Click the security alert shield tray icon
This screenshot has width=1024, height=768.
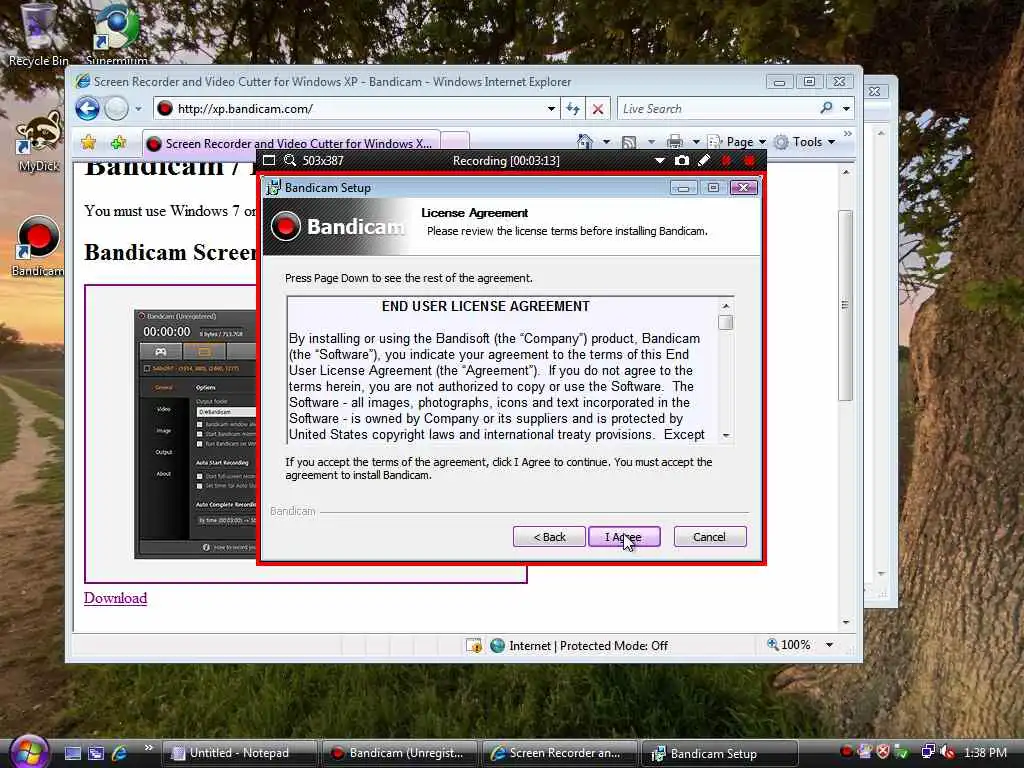click(x=883, y=752)
